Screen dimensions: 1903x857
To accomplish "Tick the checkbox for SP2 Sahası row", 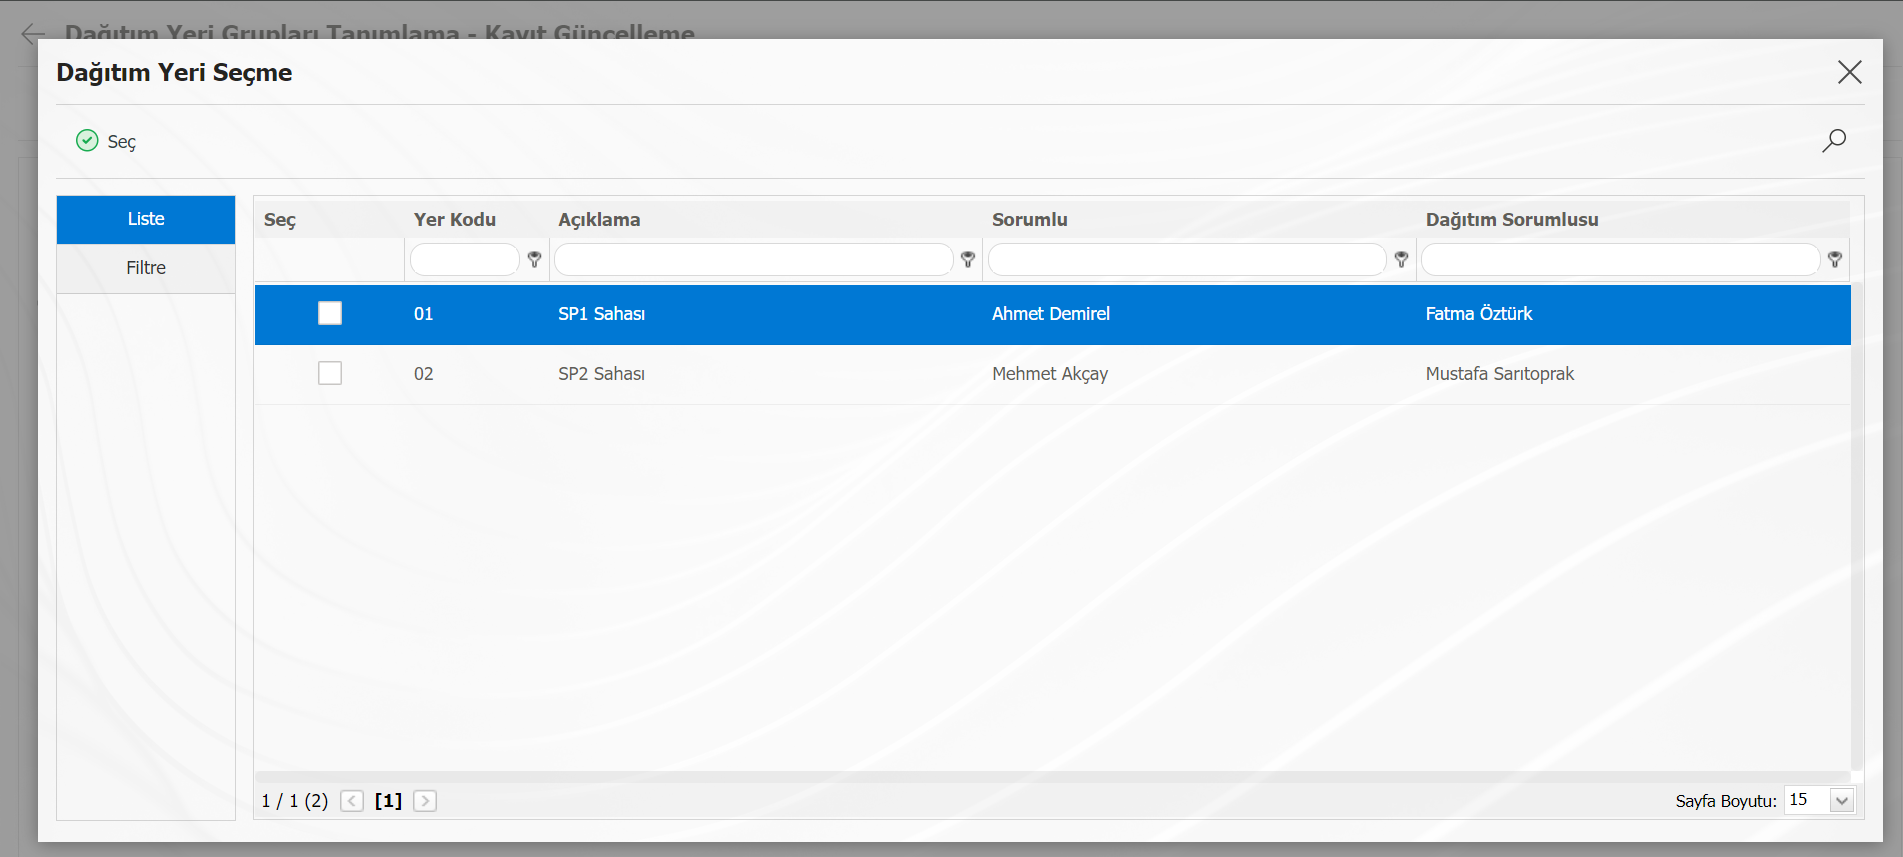I will (x=330, y=373).
